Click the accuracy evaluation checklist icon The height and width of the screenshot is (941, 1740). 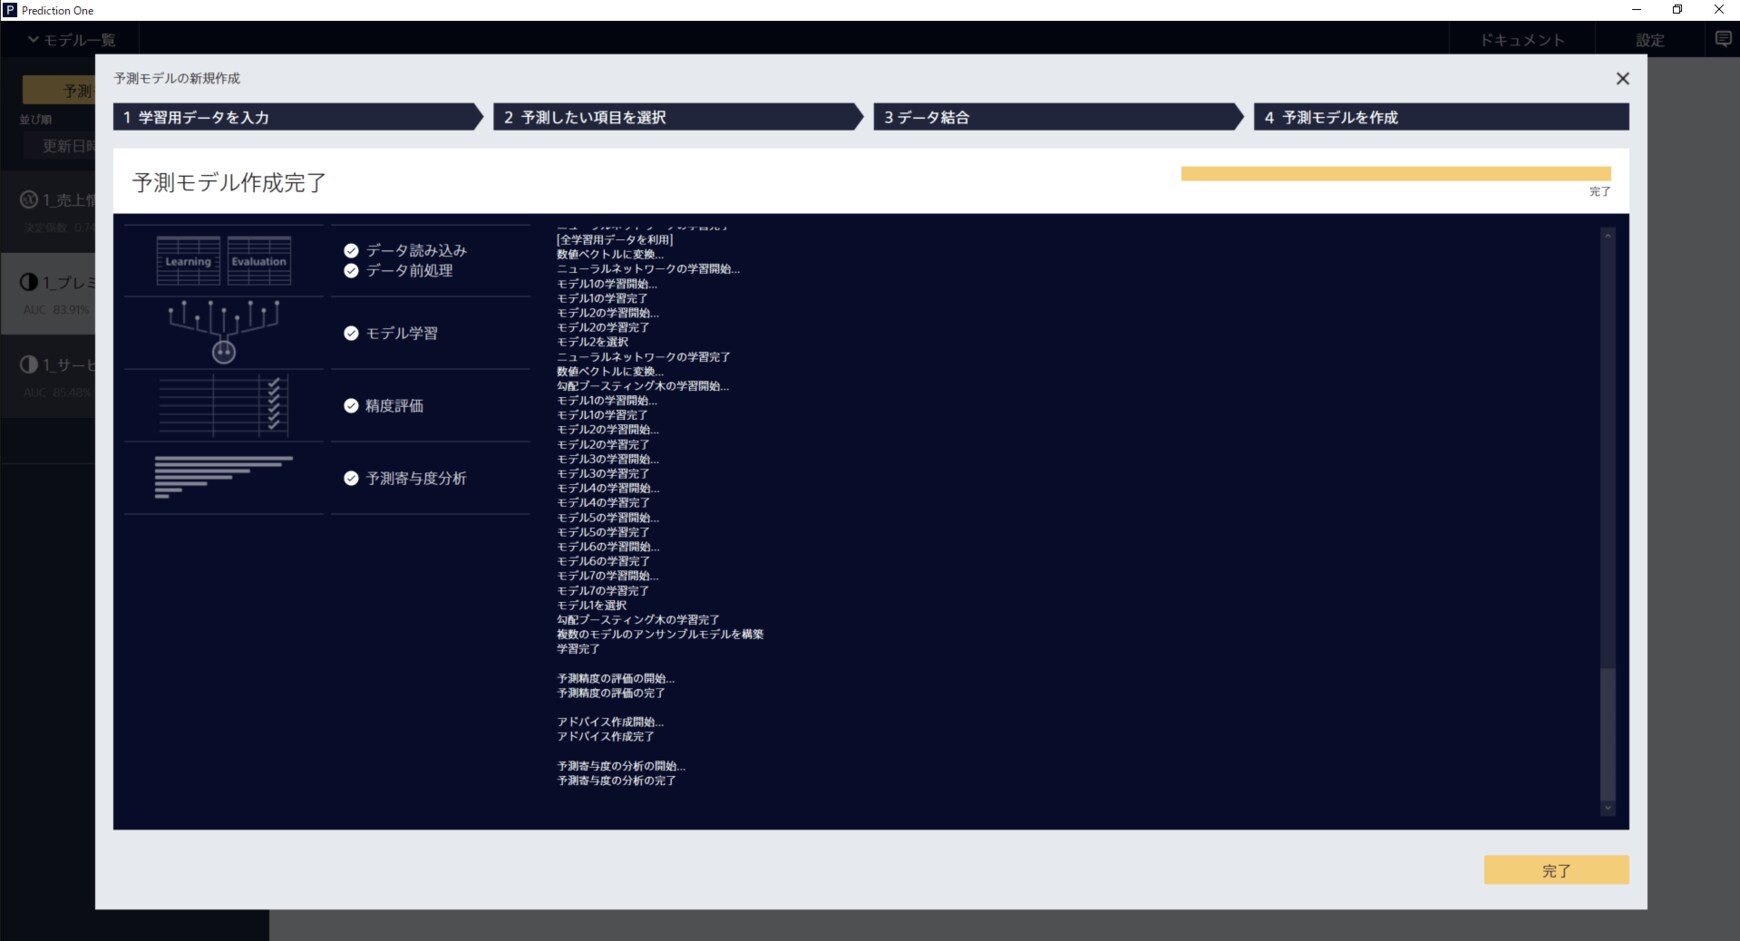(x=223, y=406)
